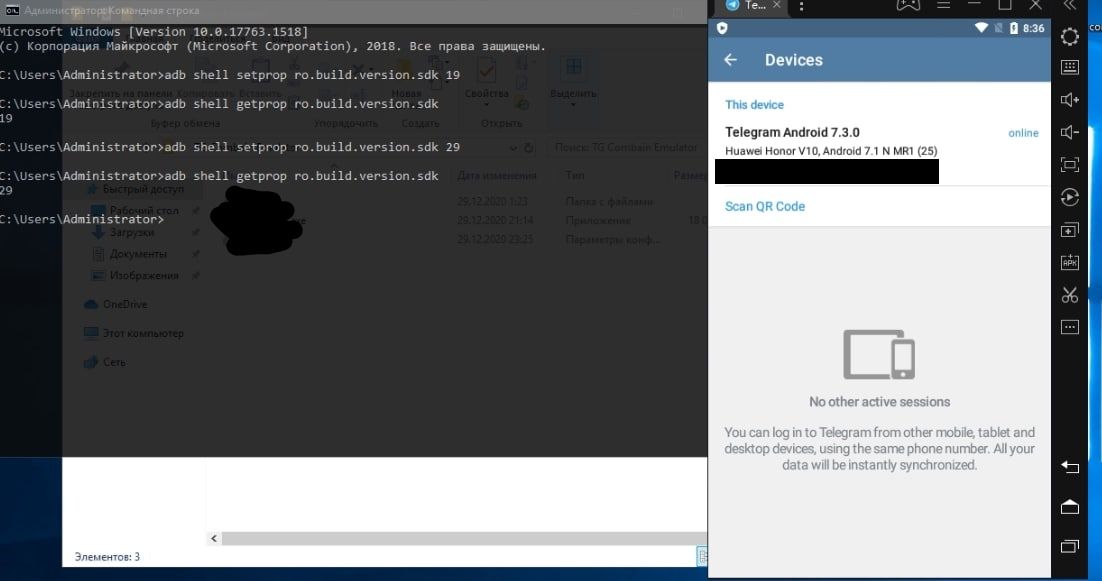Tap the Android home button in sidebar

coord(1070,507)
